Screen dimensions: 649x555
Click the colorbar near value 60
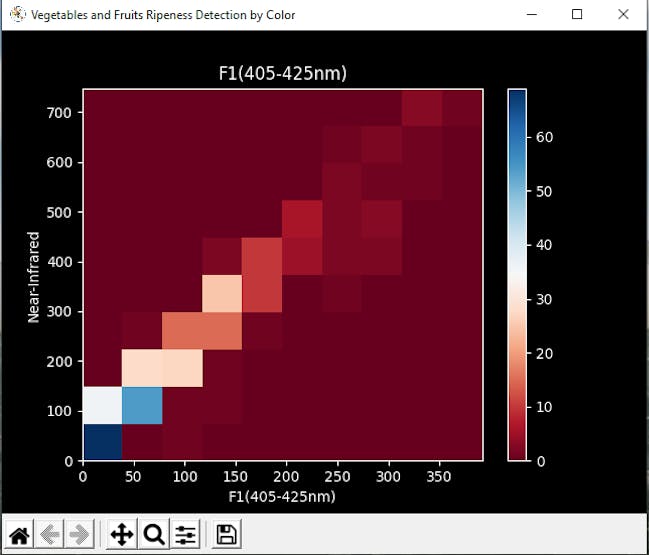coord(517,137)
